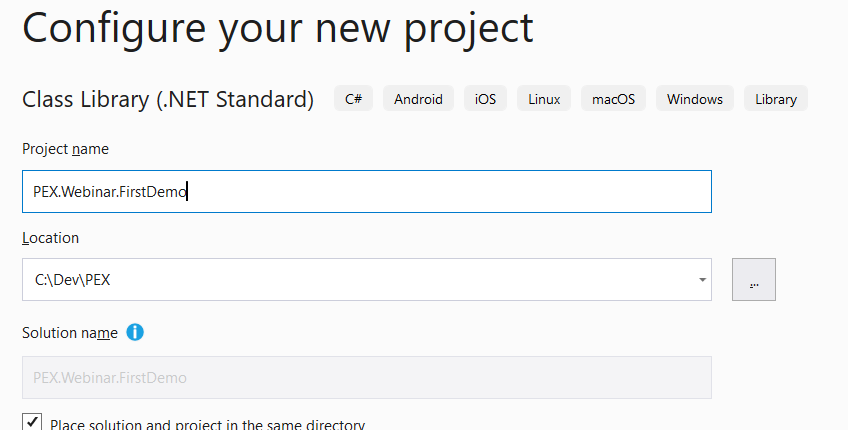This screenshot has height=430, width=848.
Task: Click the Project name label
Action: click(65, 149)
